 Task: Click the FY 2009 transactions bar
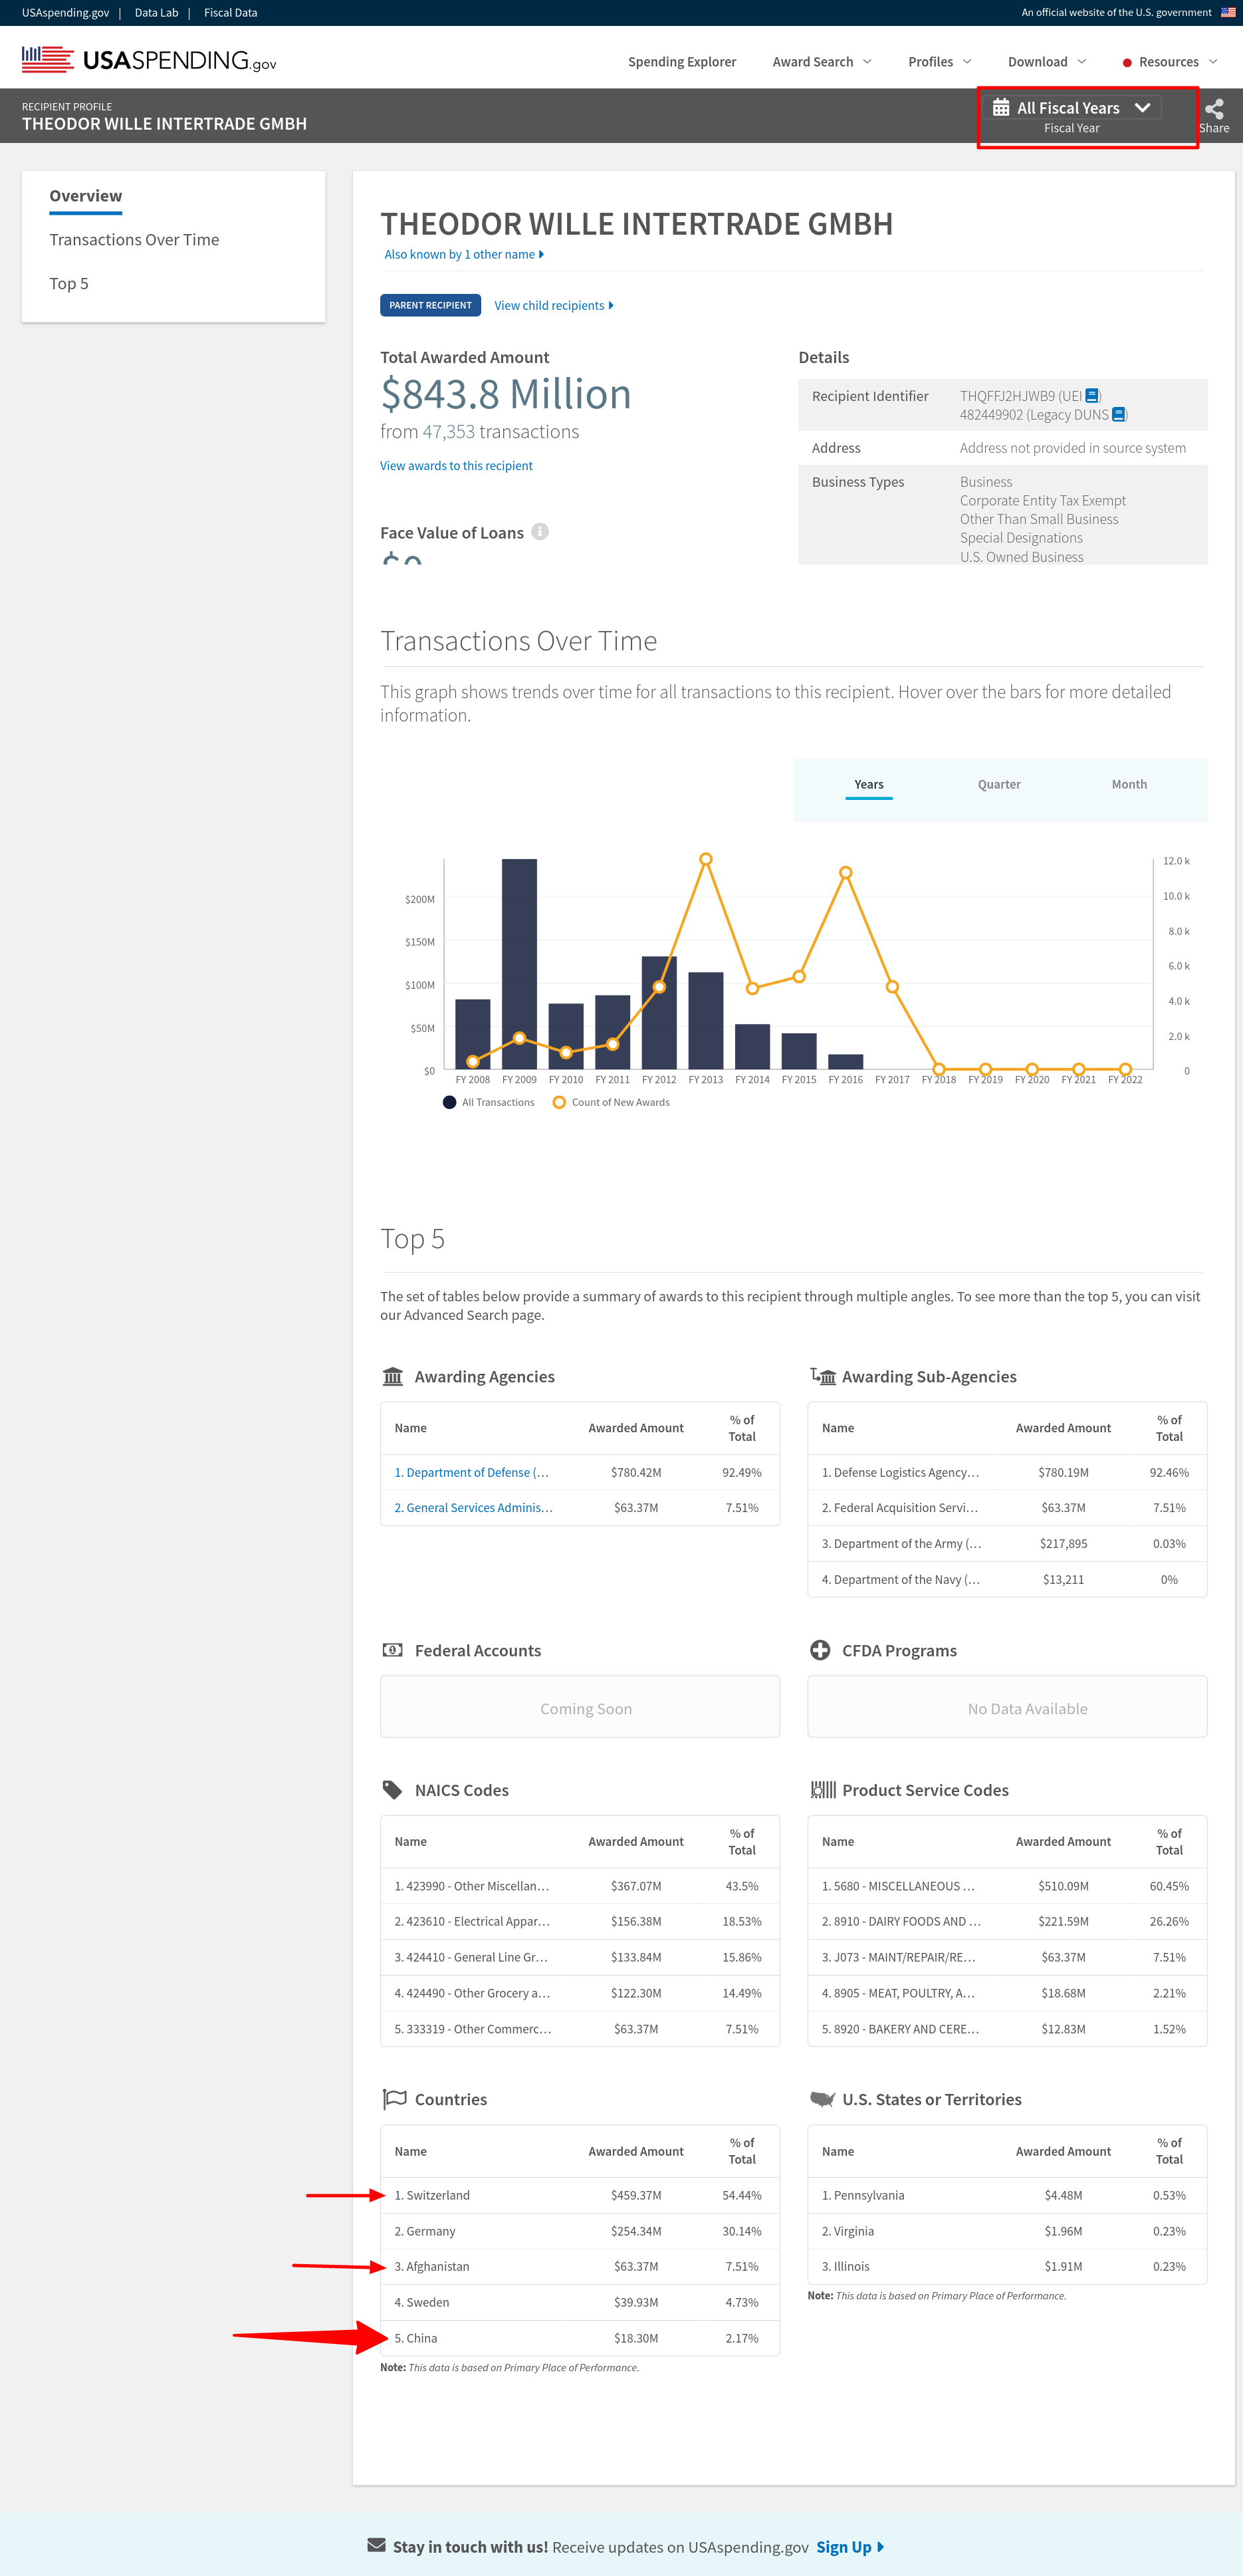[519, 964]
